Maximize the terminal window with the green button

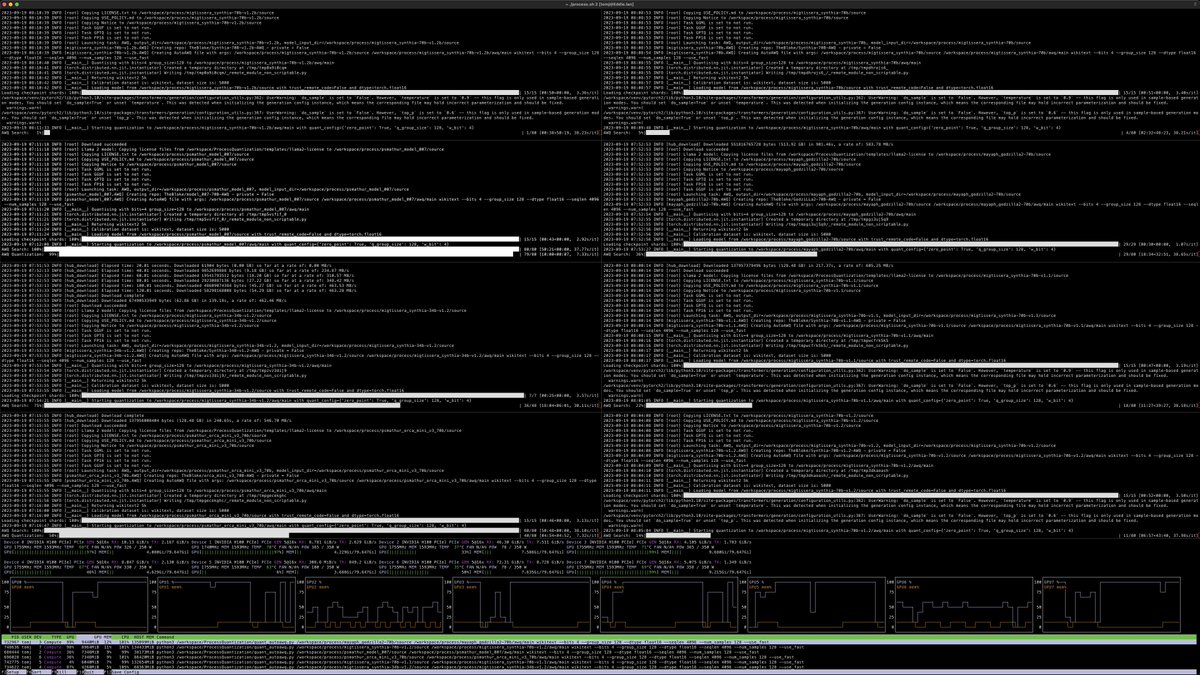(x=17, y=4)
